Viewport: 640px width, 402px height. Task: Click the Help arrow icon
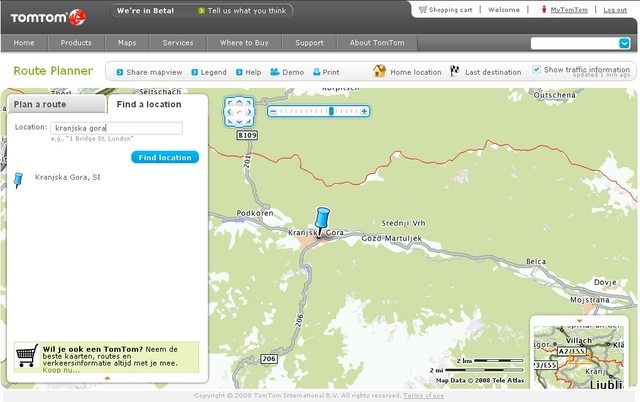pos(239,72)
